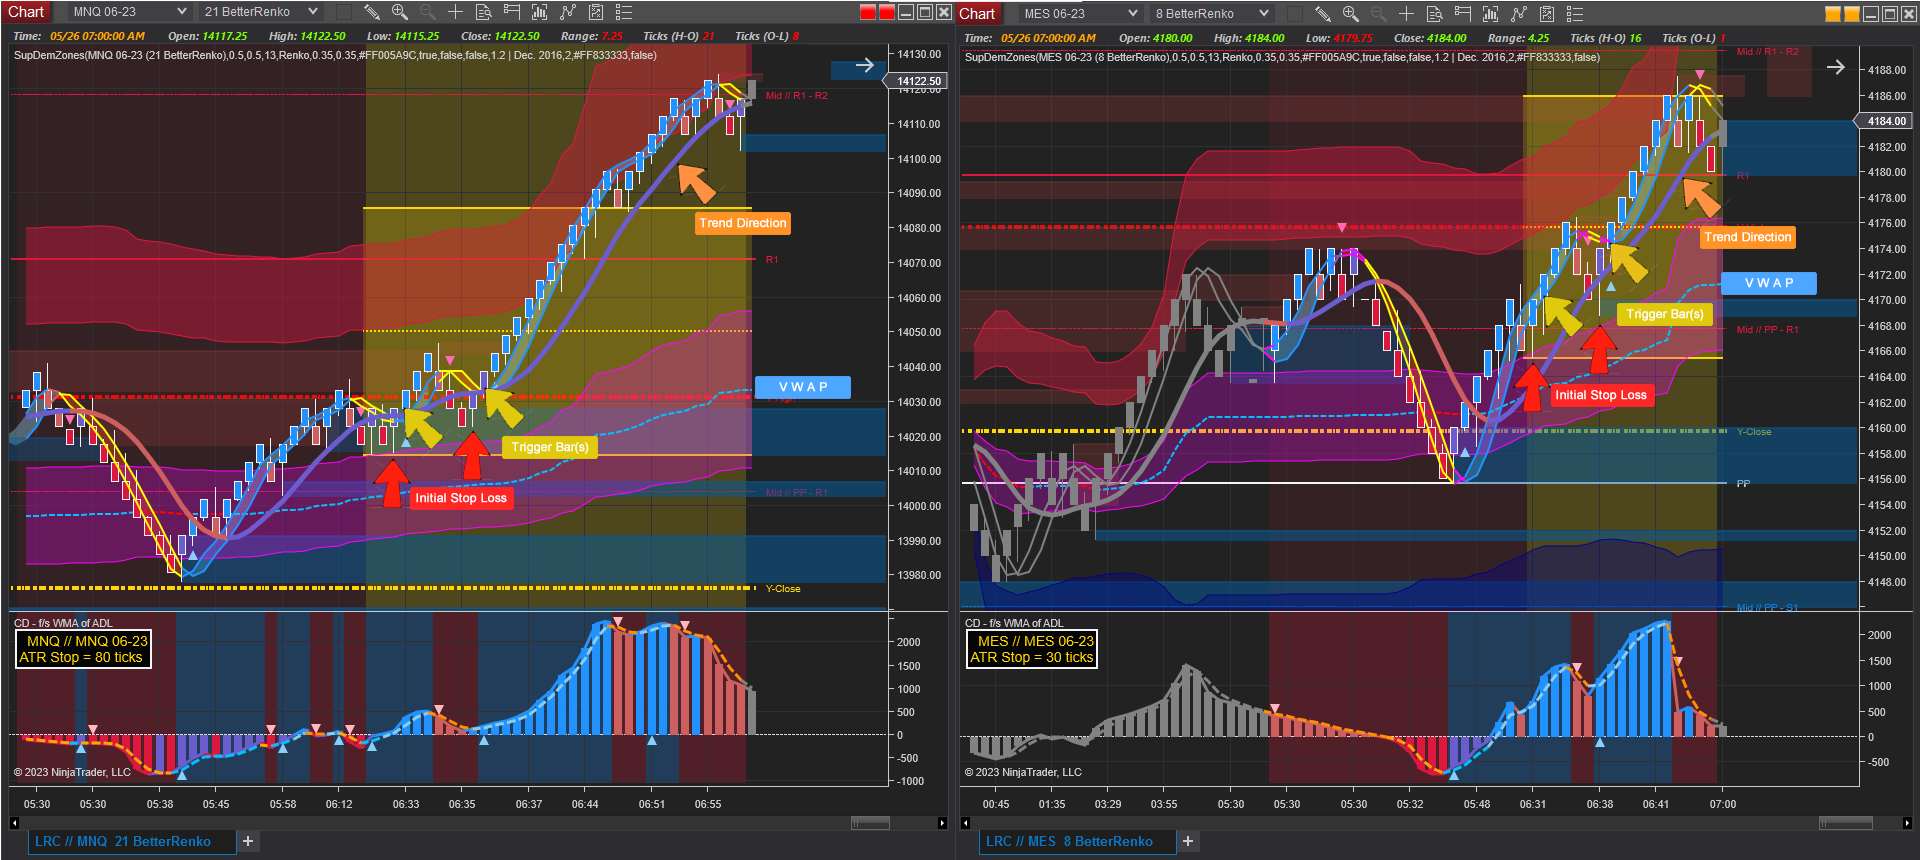Click the 'Ticks (H-O) 21' value in MNQ header
Screen dimensions: 1920x860
tap(679, 36)
